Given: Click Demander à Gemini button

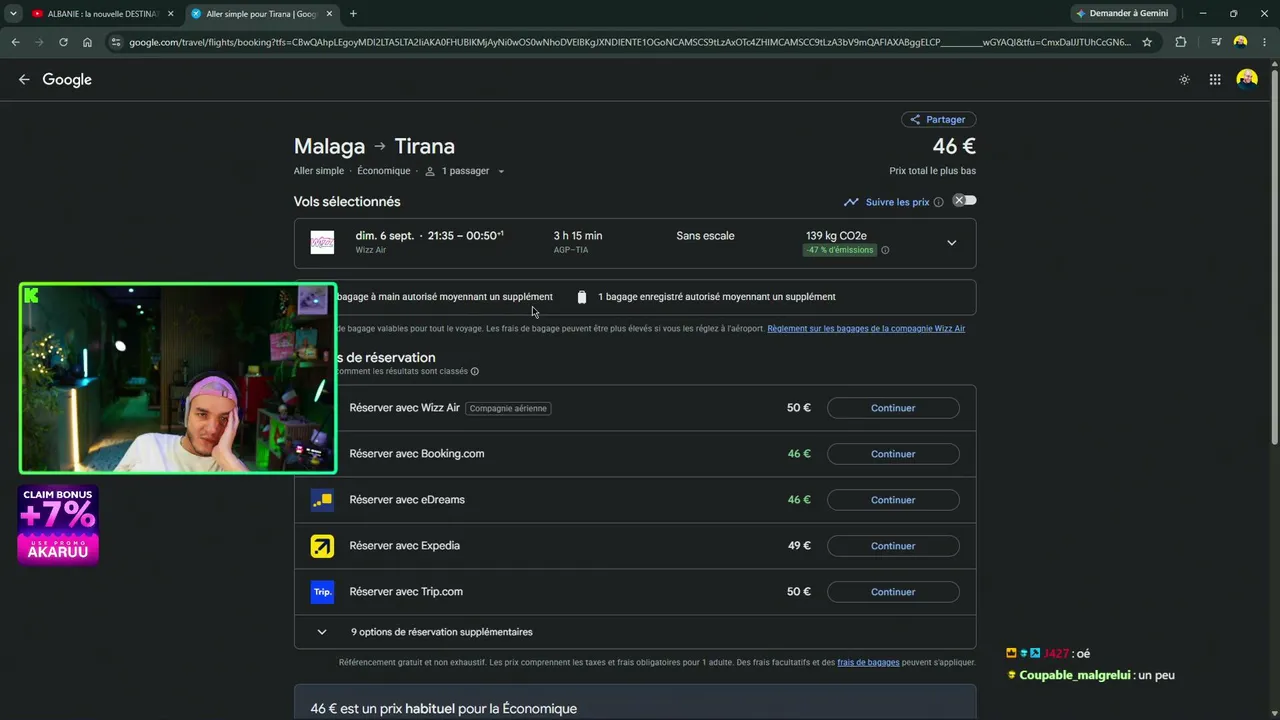Looking at the screenshot, I should tap(1123, 14).
